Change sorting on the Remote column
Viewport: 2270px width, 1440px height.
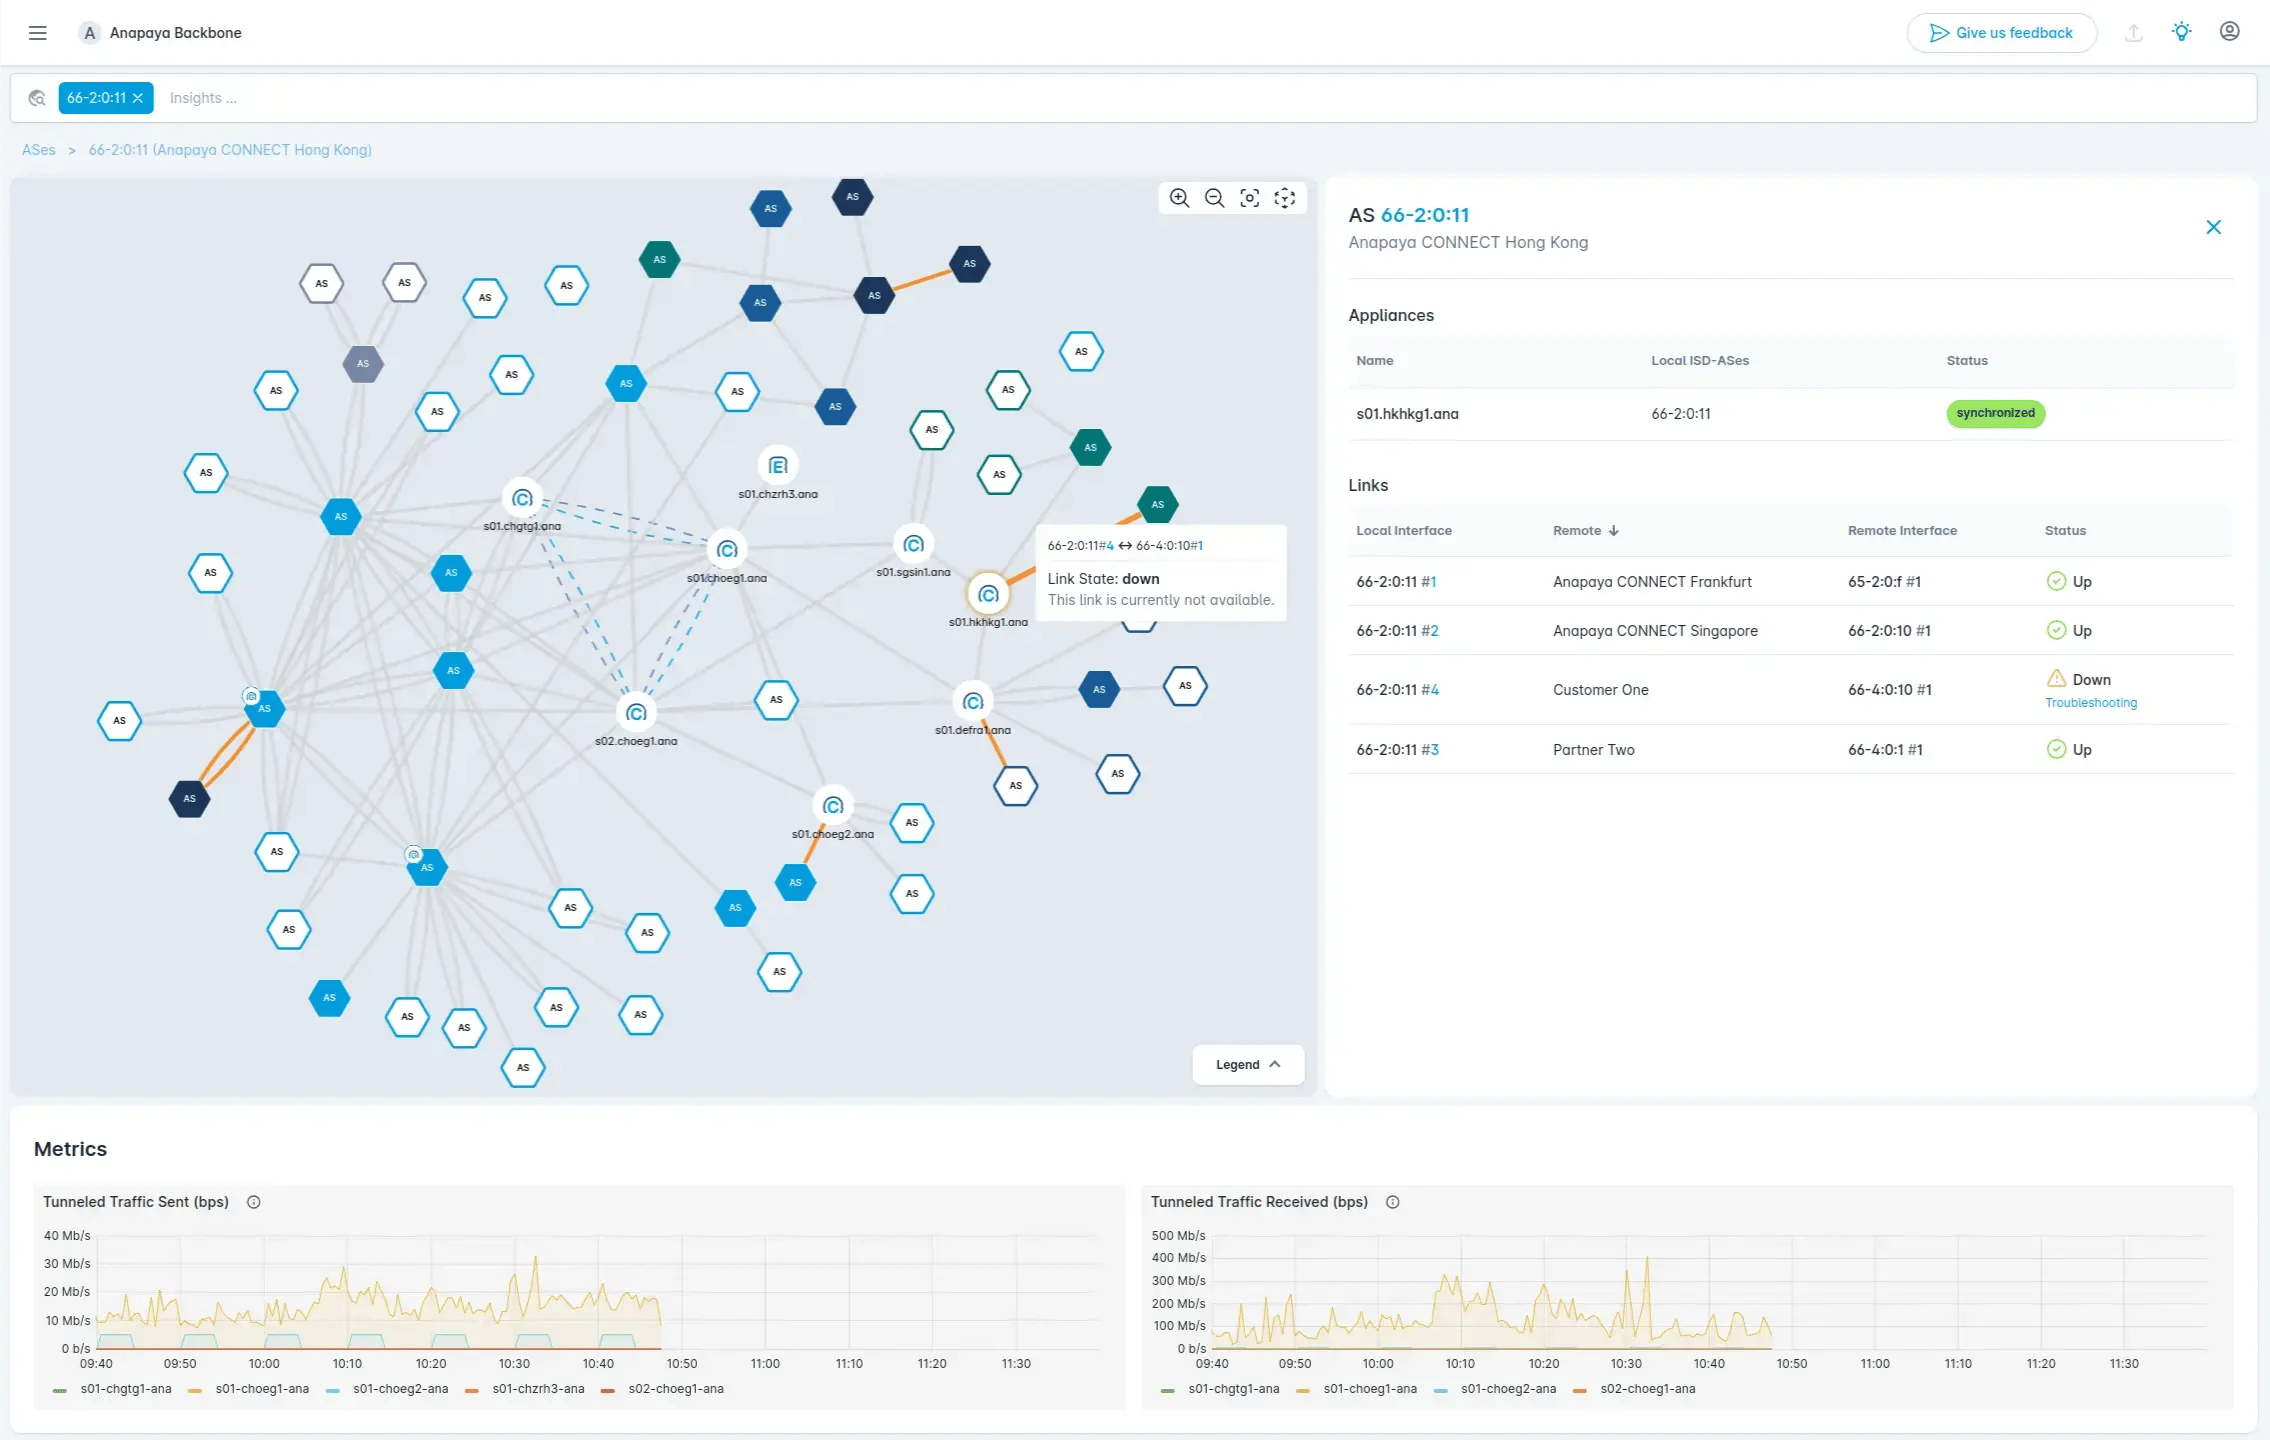(x=1584, y=530)
